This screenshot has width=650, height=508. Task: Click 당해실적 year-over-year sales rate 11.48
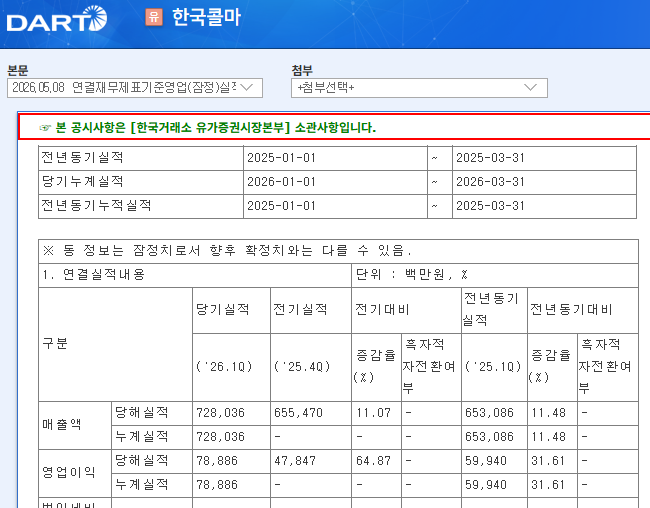point(548,413)
